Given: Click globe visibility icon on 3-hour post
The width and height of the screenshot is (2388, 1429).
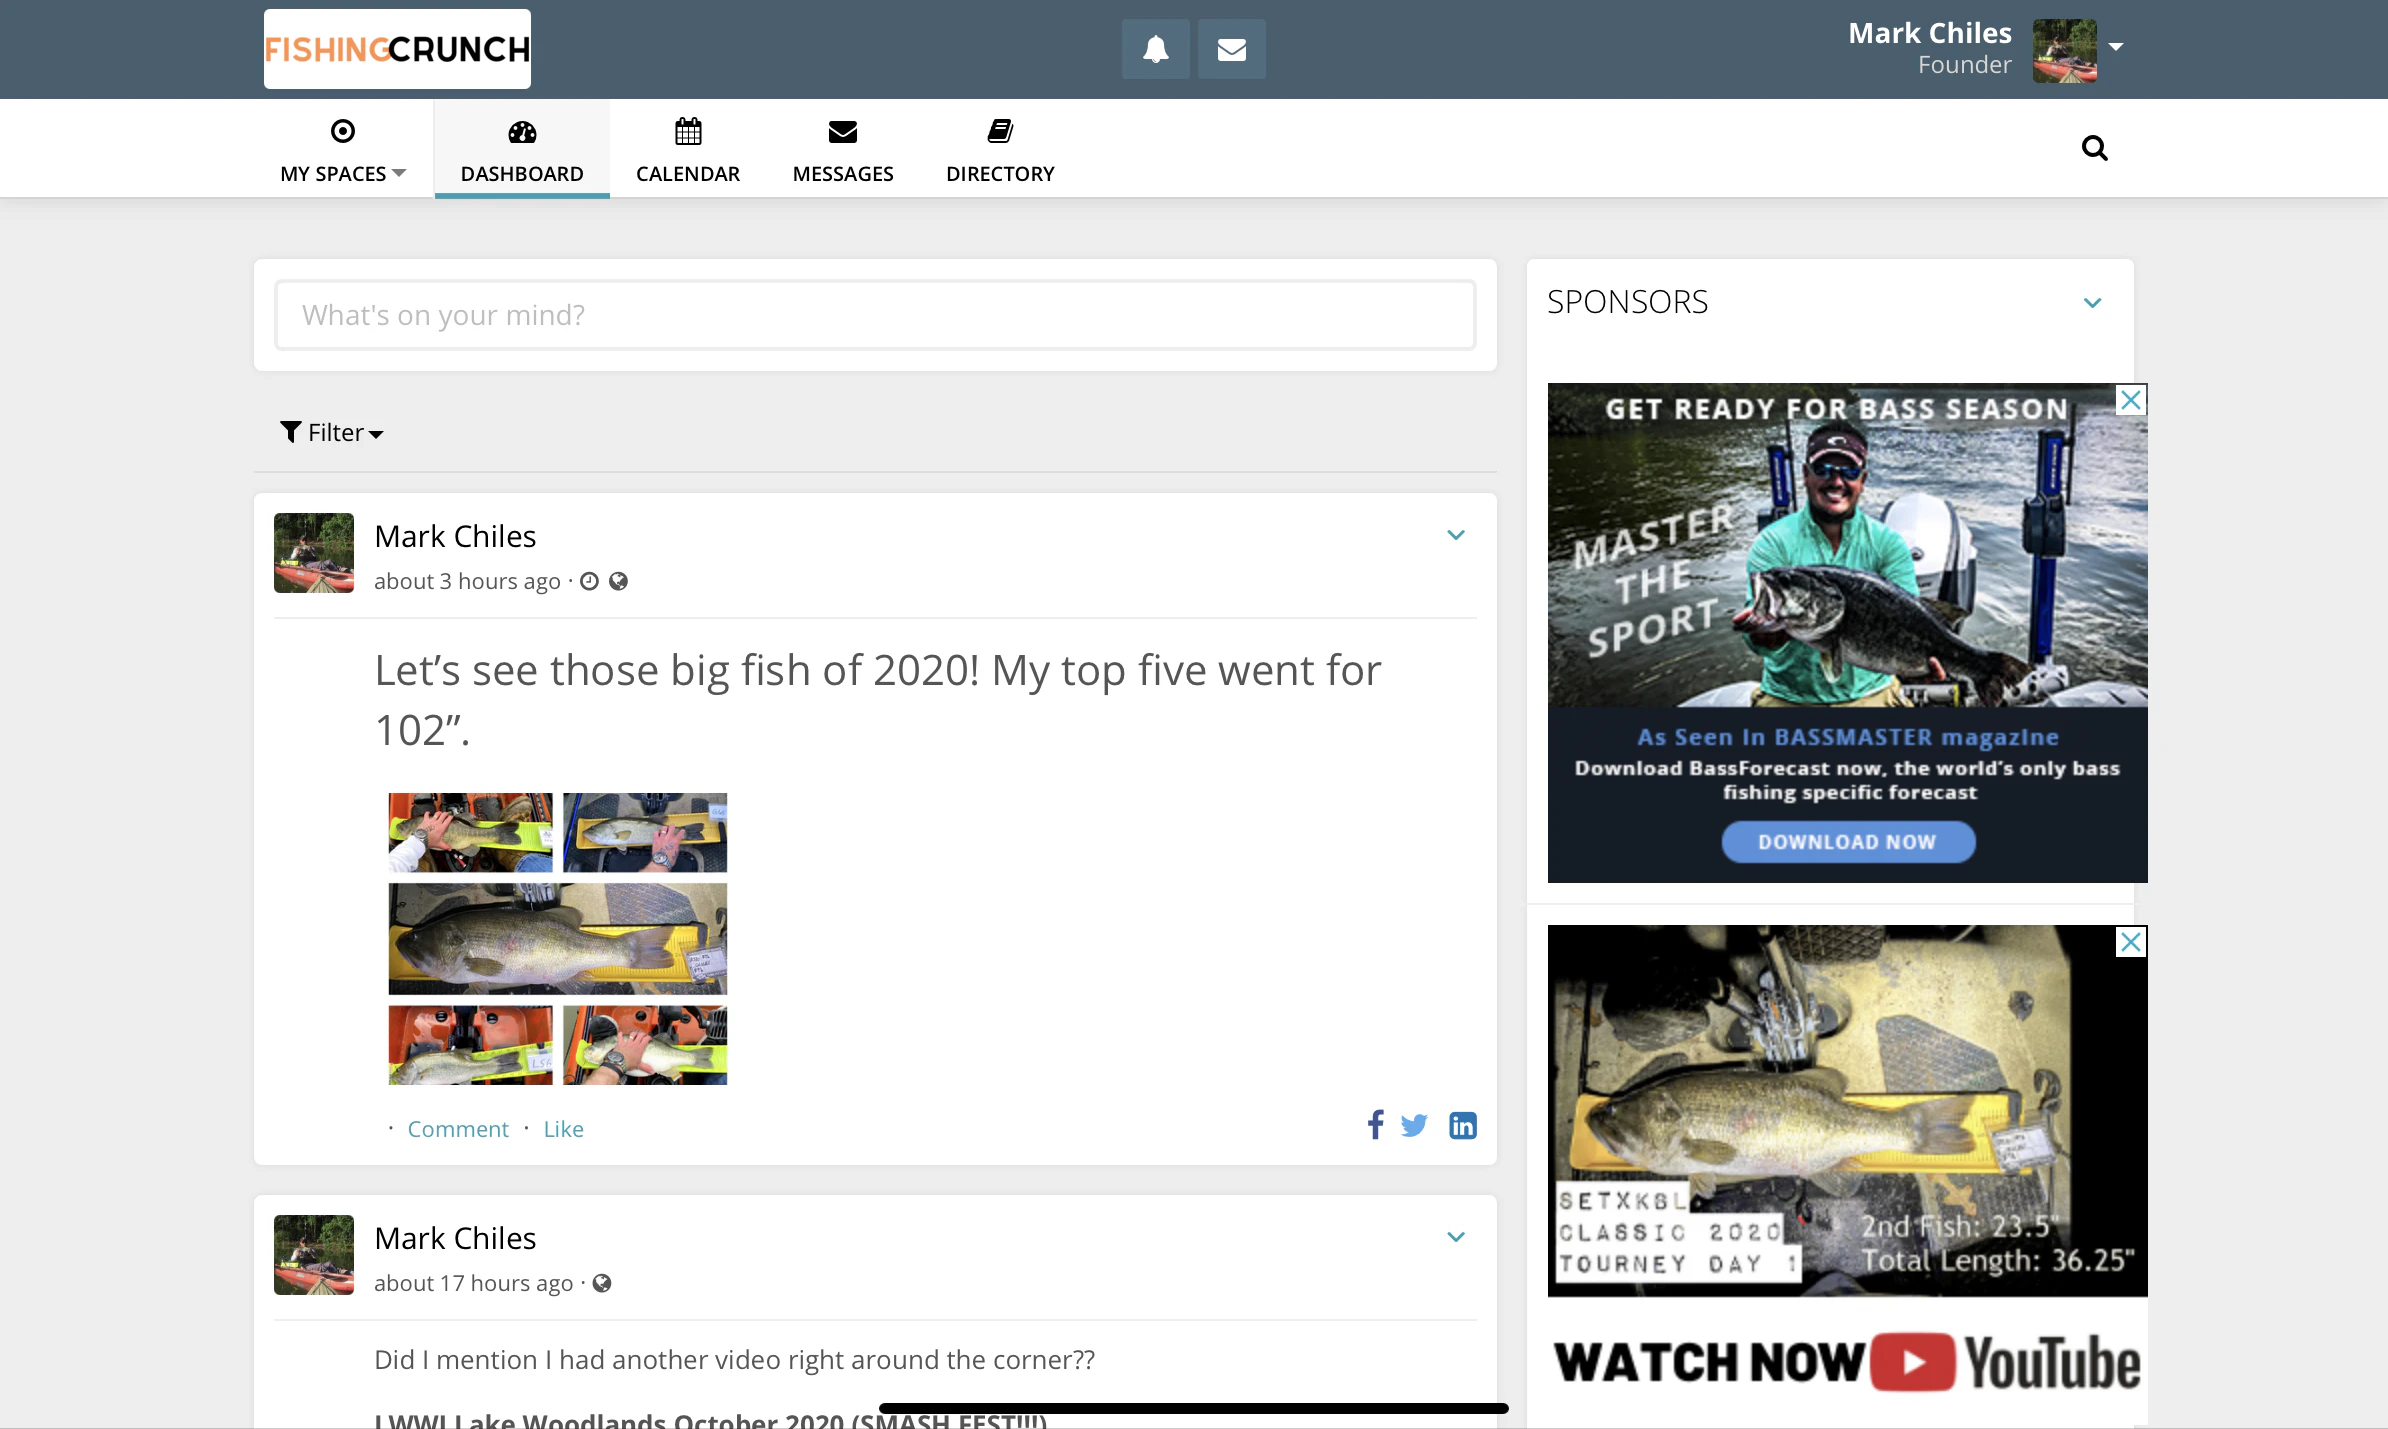Looking at the screenshot, I should click(x=618, y=581).
